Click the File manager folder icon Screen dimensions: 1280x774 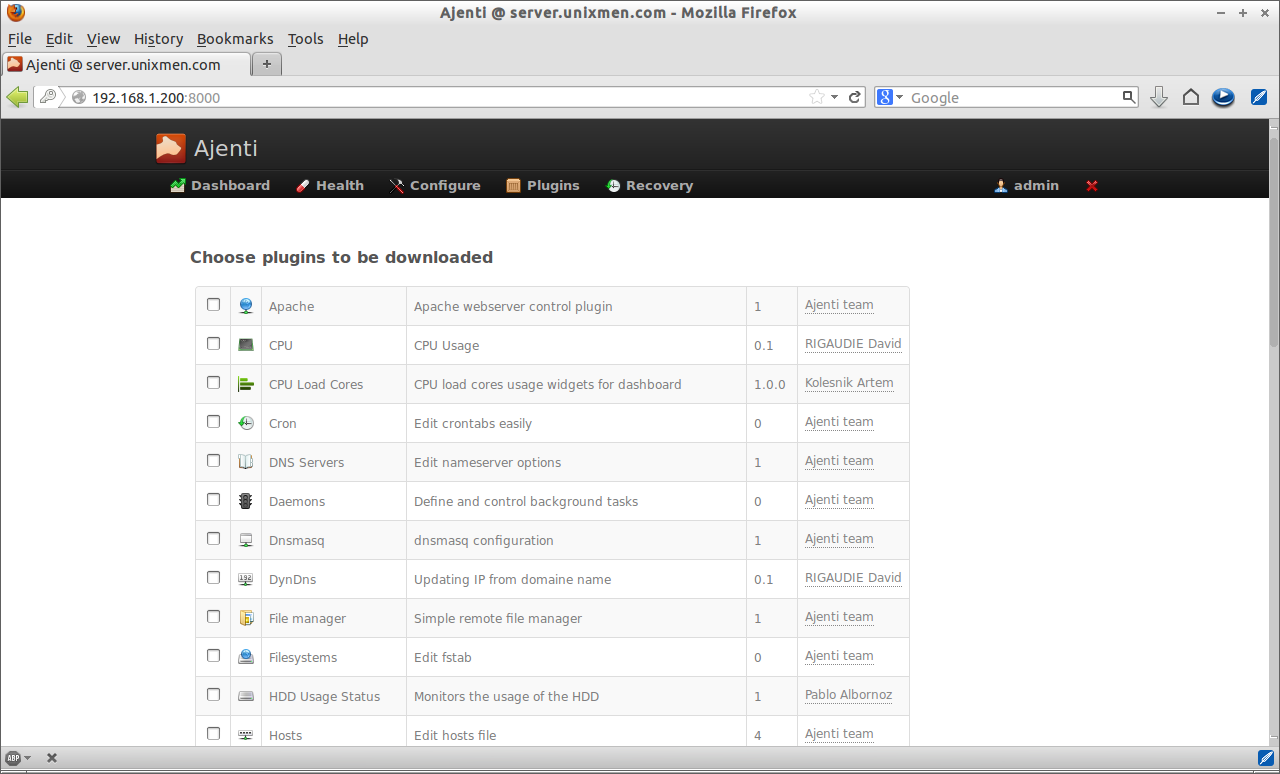tap(246, 618)
